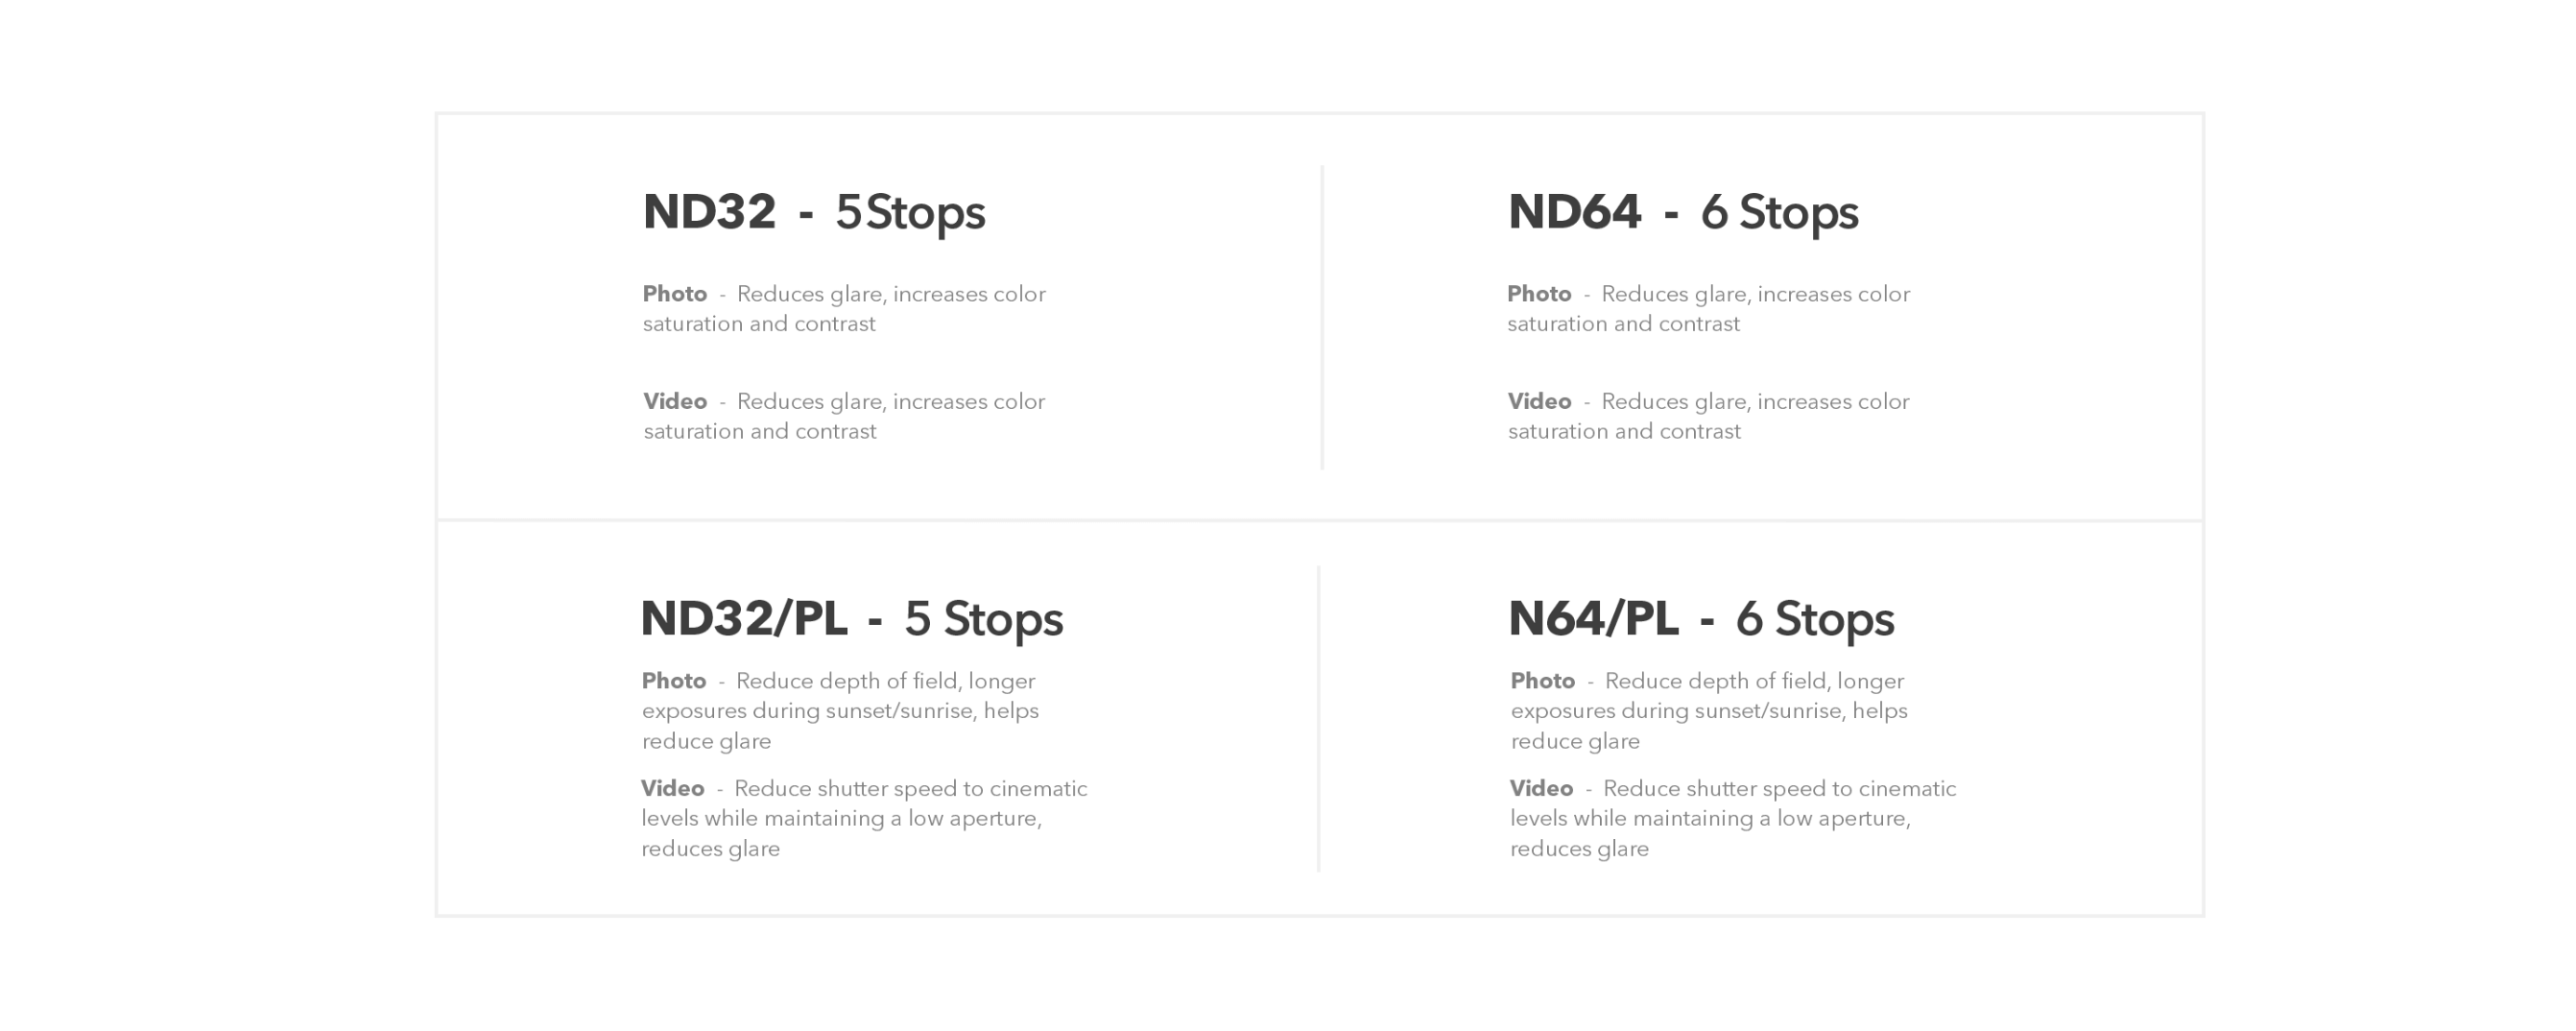The image size is (2576, 1031).
Task: Click ND32 photo description about glare
Action: (x=844, y=309)
